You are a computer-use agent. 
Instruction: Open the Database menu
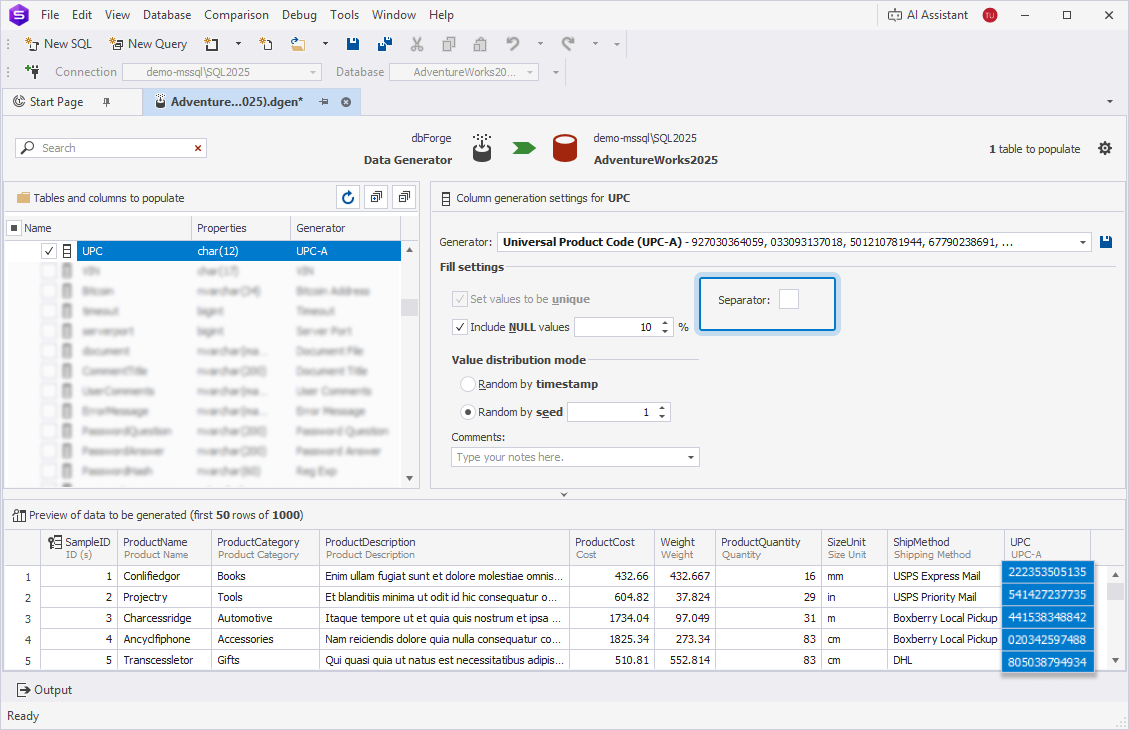[x=167, y=15]
